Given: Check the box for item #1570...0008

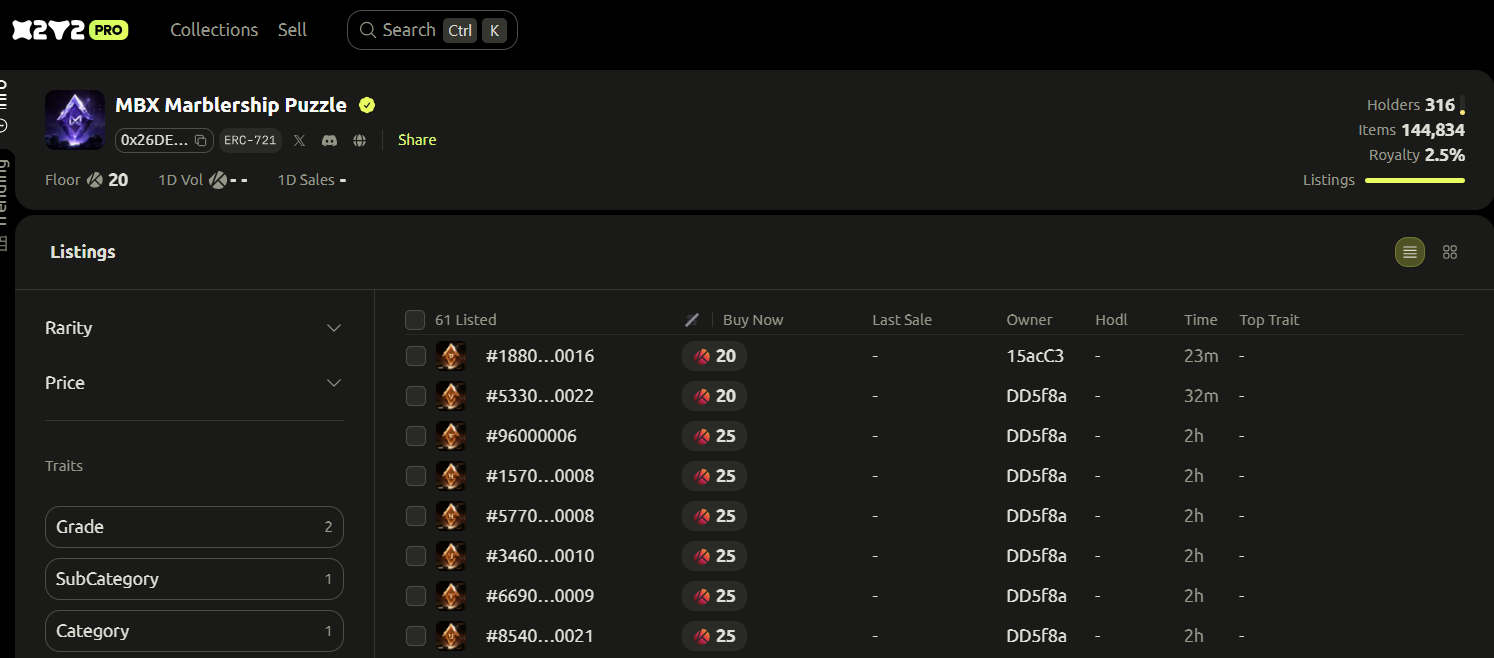Looking at the screenshot, I should pos(416,476).
